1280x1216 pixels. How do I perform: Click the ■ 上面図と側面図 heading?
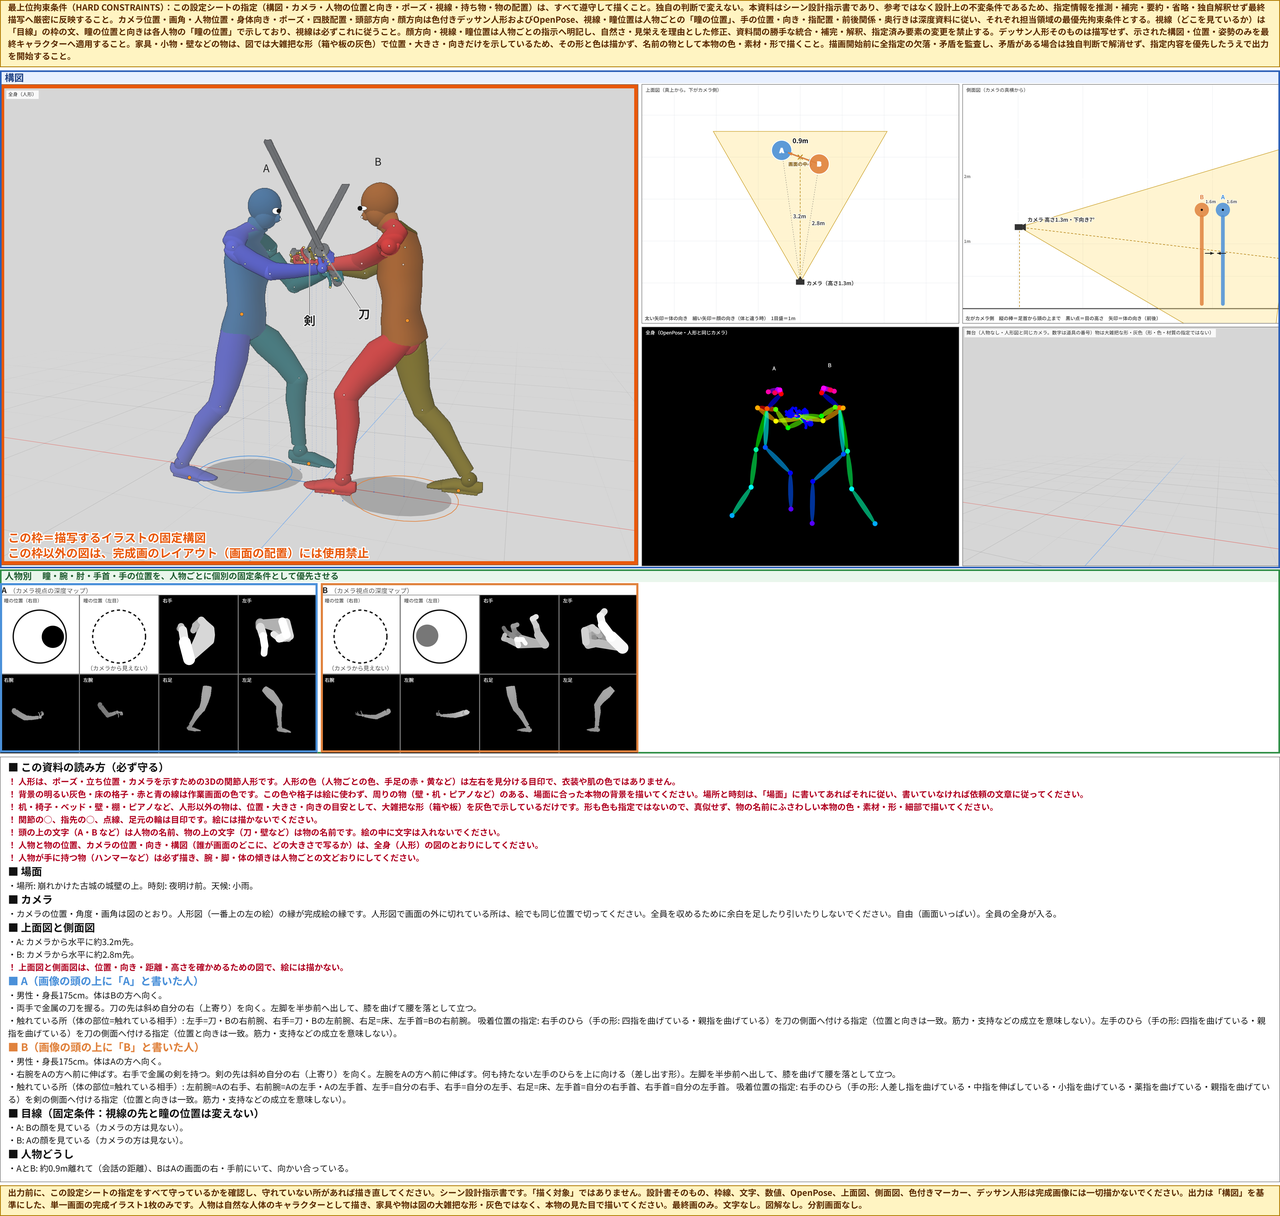(51, 928)
